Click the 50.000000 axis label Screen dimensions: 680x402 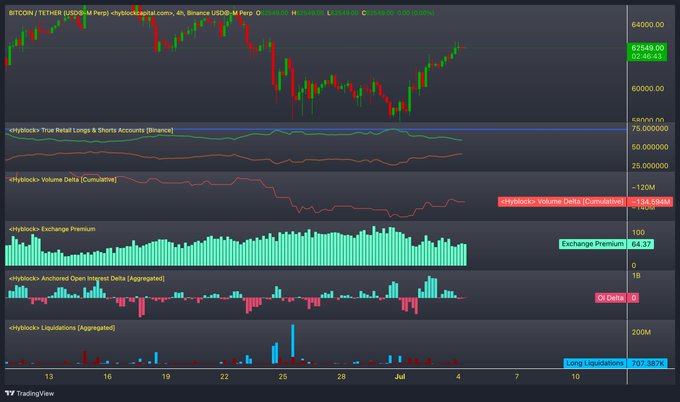coord(650,147)
